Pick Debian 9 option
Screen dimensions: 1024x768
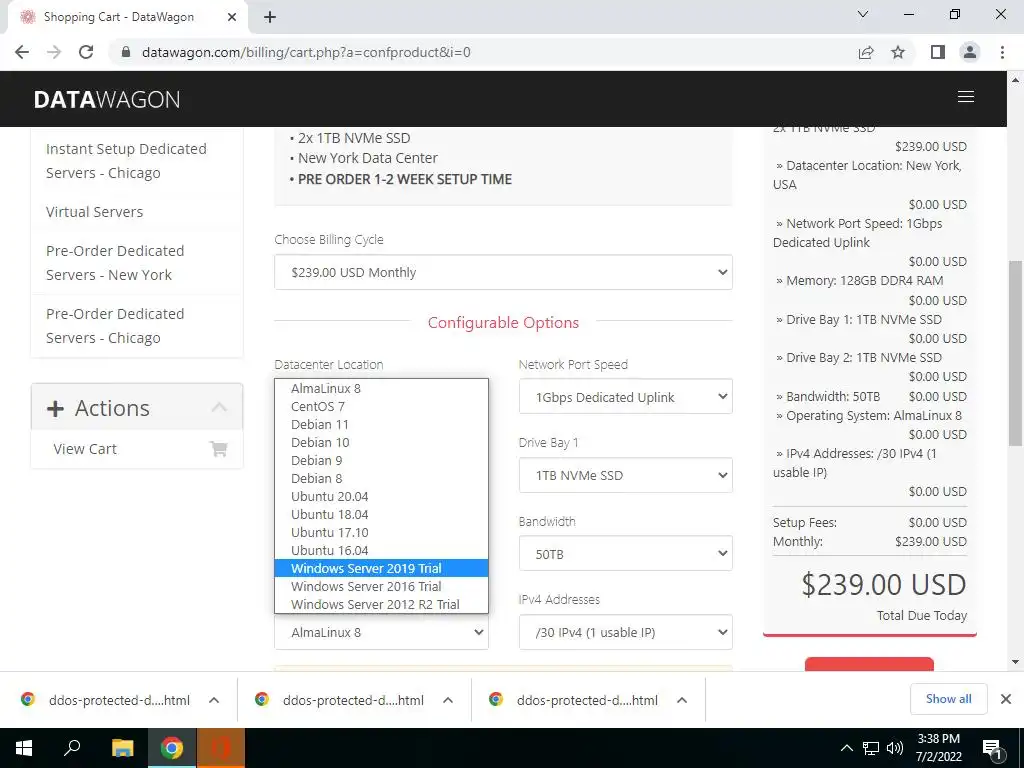pos(381,460)
